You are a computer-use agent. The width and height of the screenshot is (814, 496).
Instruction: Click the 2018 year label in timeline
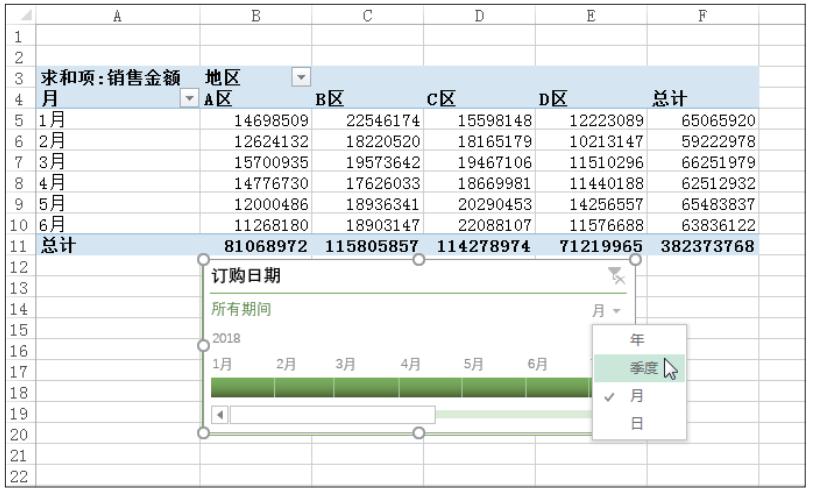[x=226, y=338]
